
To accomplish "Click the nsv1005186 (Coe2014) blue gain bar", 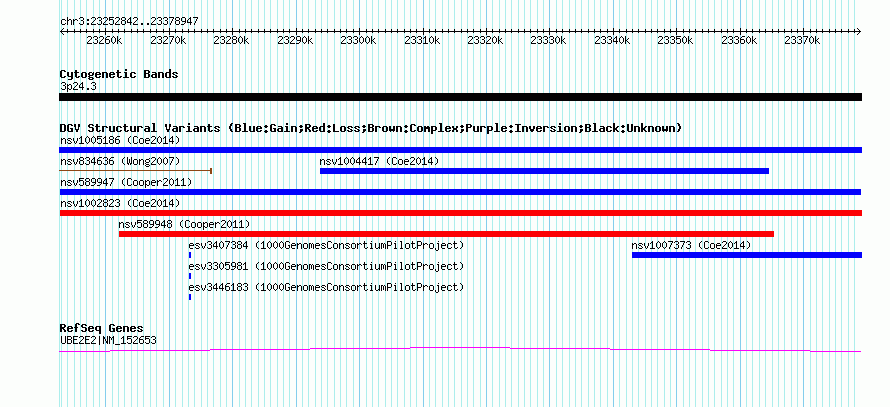I will pyautogui.click(x=460, y=150).
